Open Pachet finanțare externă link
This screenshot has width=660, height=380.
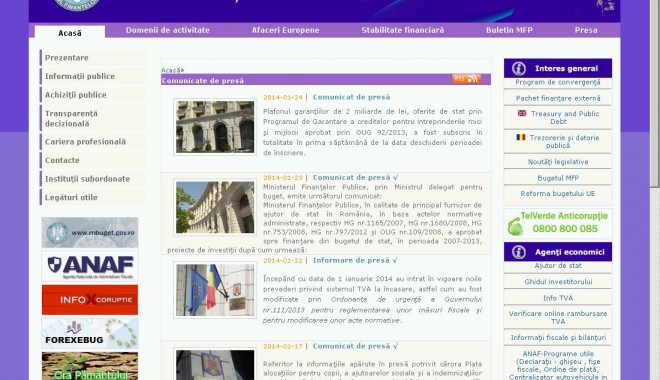pos(558,98)
